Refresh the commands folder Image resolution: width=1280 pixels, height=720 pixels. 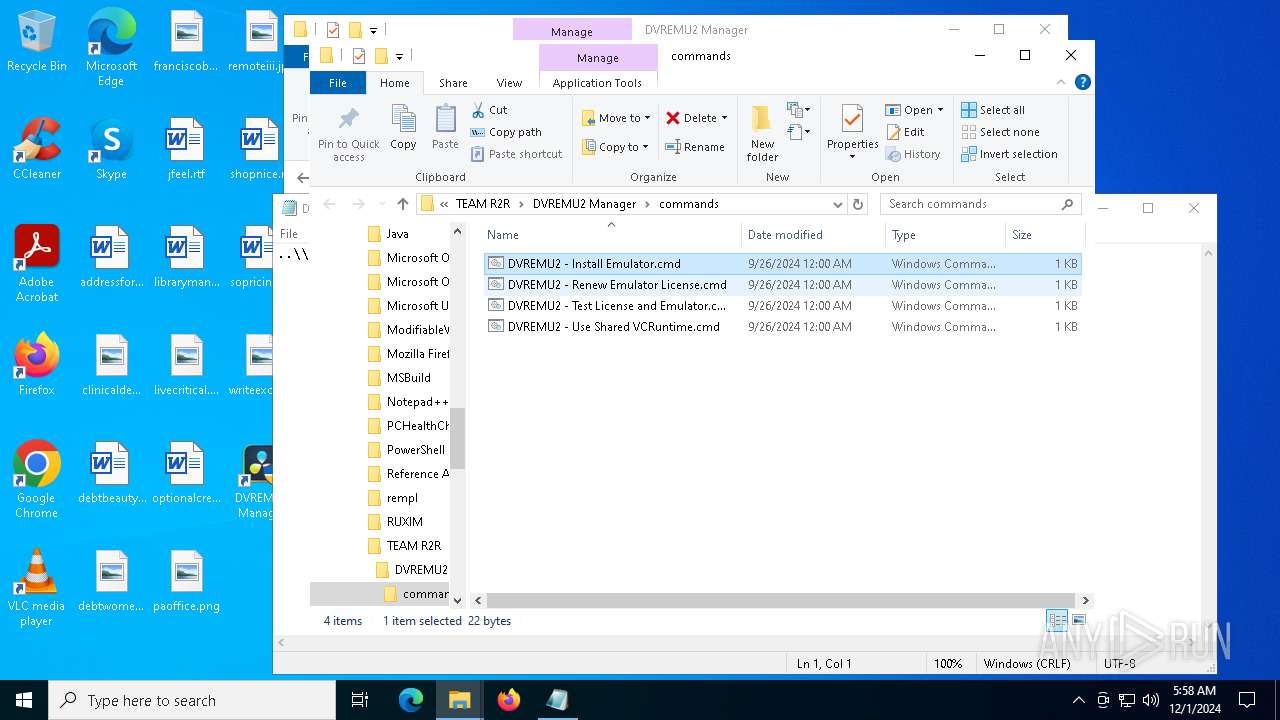[x=858, y=204]
